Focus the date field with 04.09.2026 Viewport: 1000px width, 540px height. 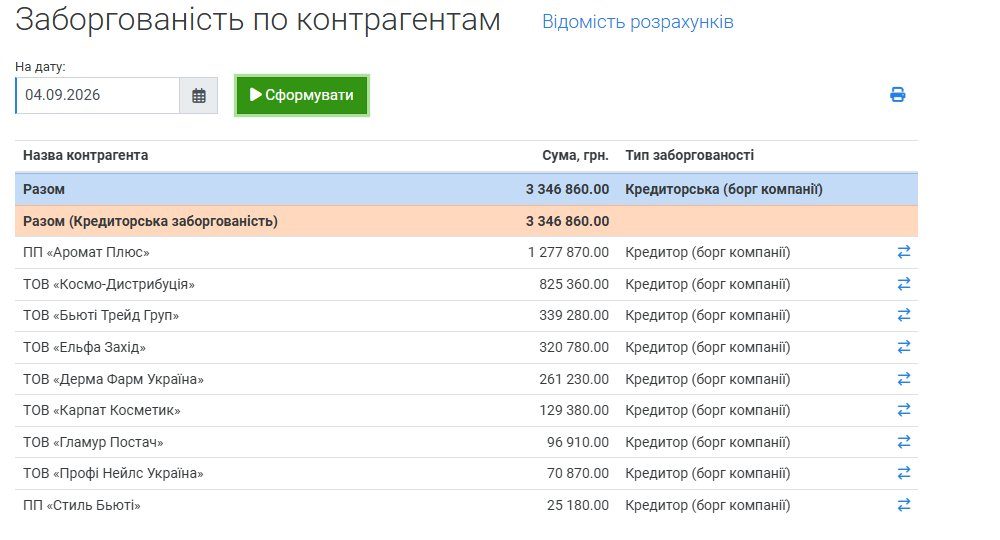pyautogui.click(x=98, y=96)
